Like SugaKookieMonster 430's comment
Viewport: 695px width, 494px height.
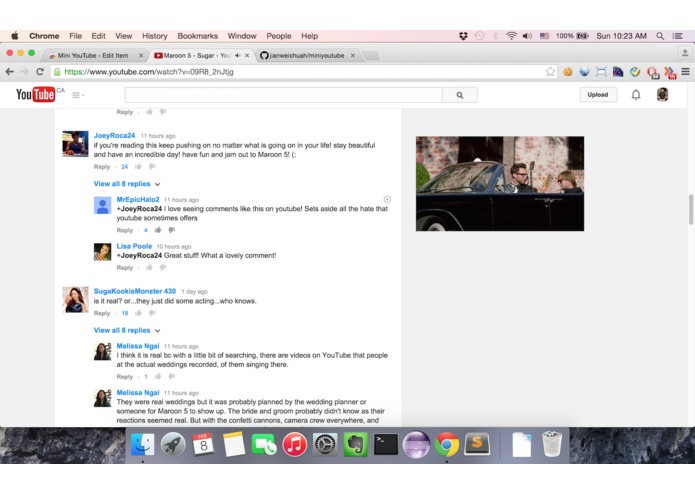[x=138, y=313]
